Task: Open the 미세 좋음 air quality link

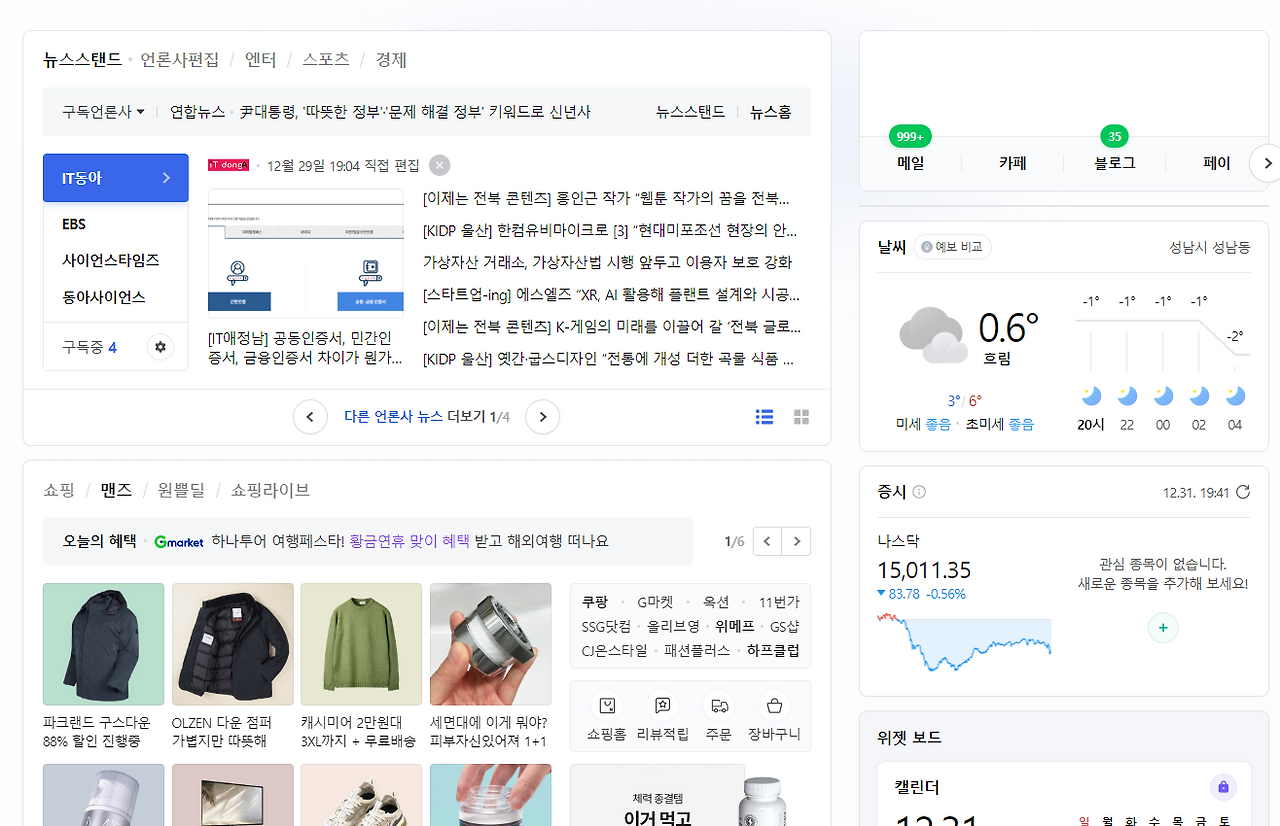Action: pos(923,424)
